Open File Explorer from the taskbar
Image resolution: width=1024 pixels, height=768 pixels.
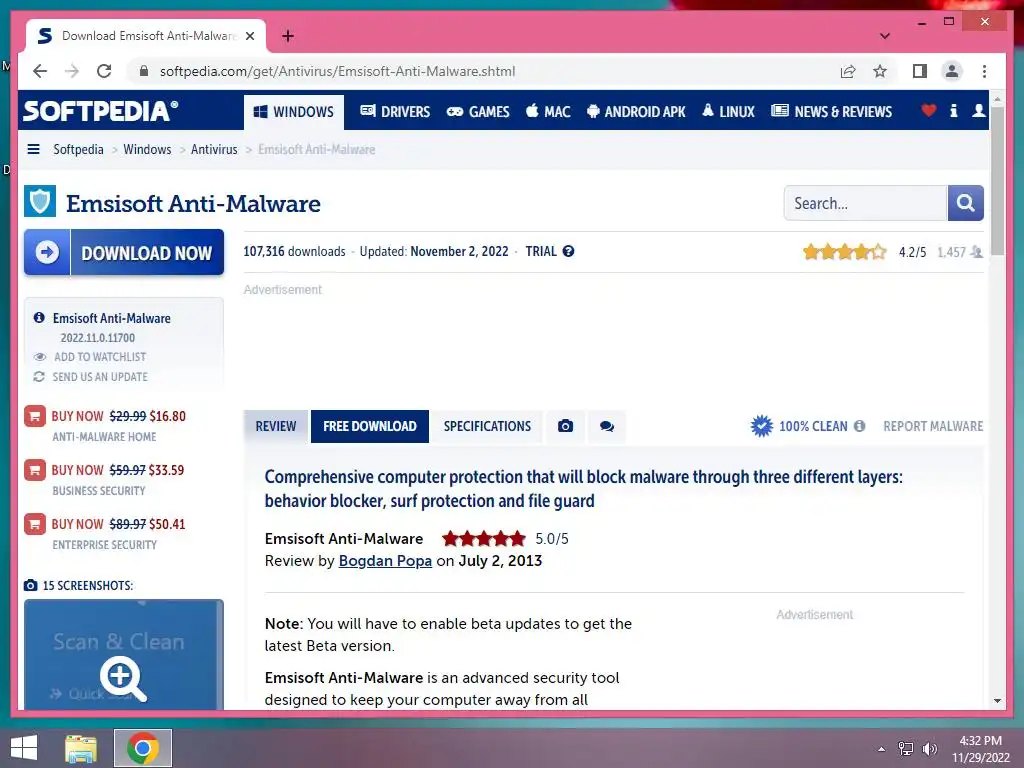(x=81, y=748)
